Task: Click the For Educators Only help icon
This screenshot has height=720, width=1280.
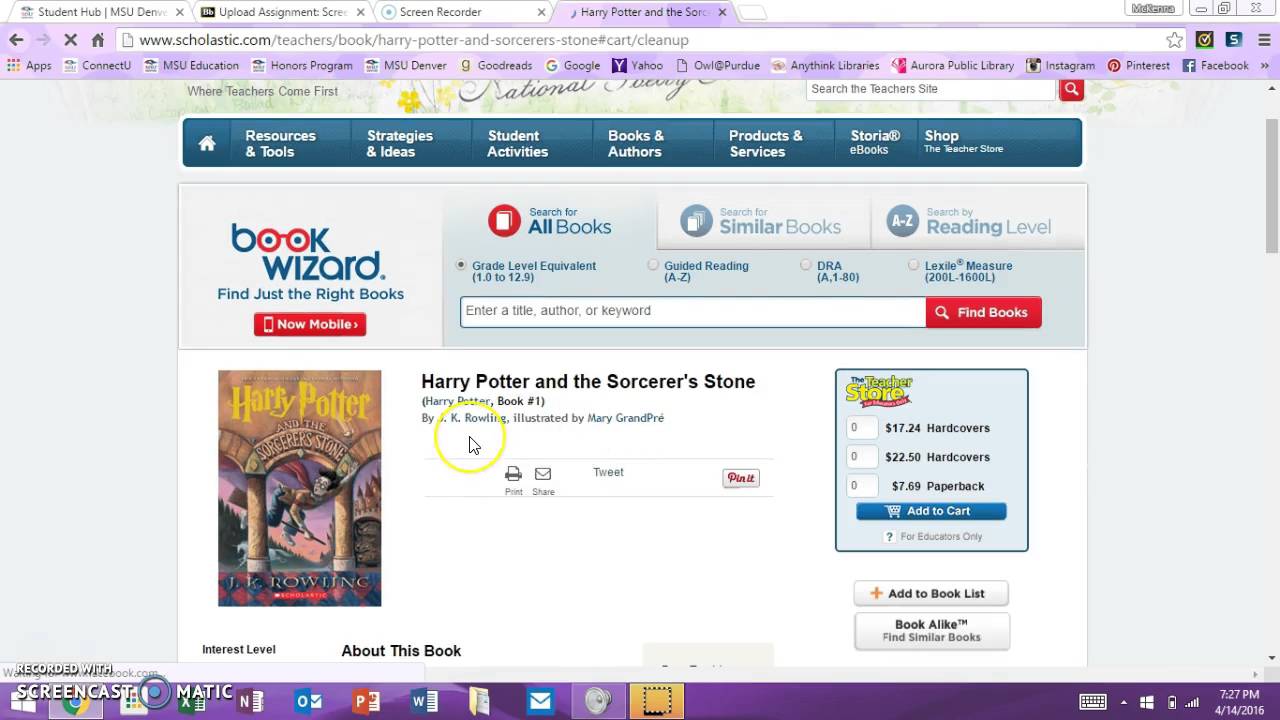Action: pyautogui.click(x=889, y=537)
